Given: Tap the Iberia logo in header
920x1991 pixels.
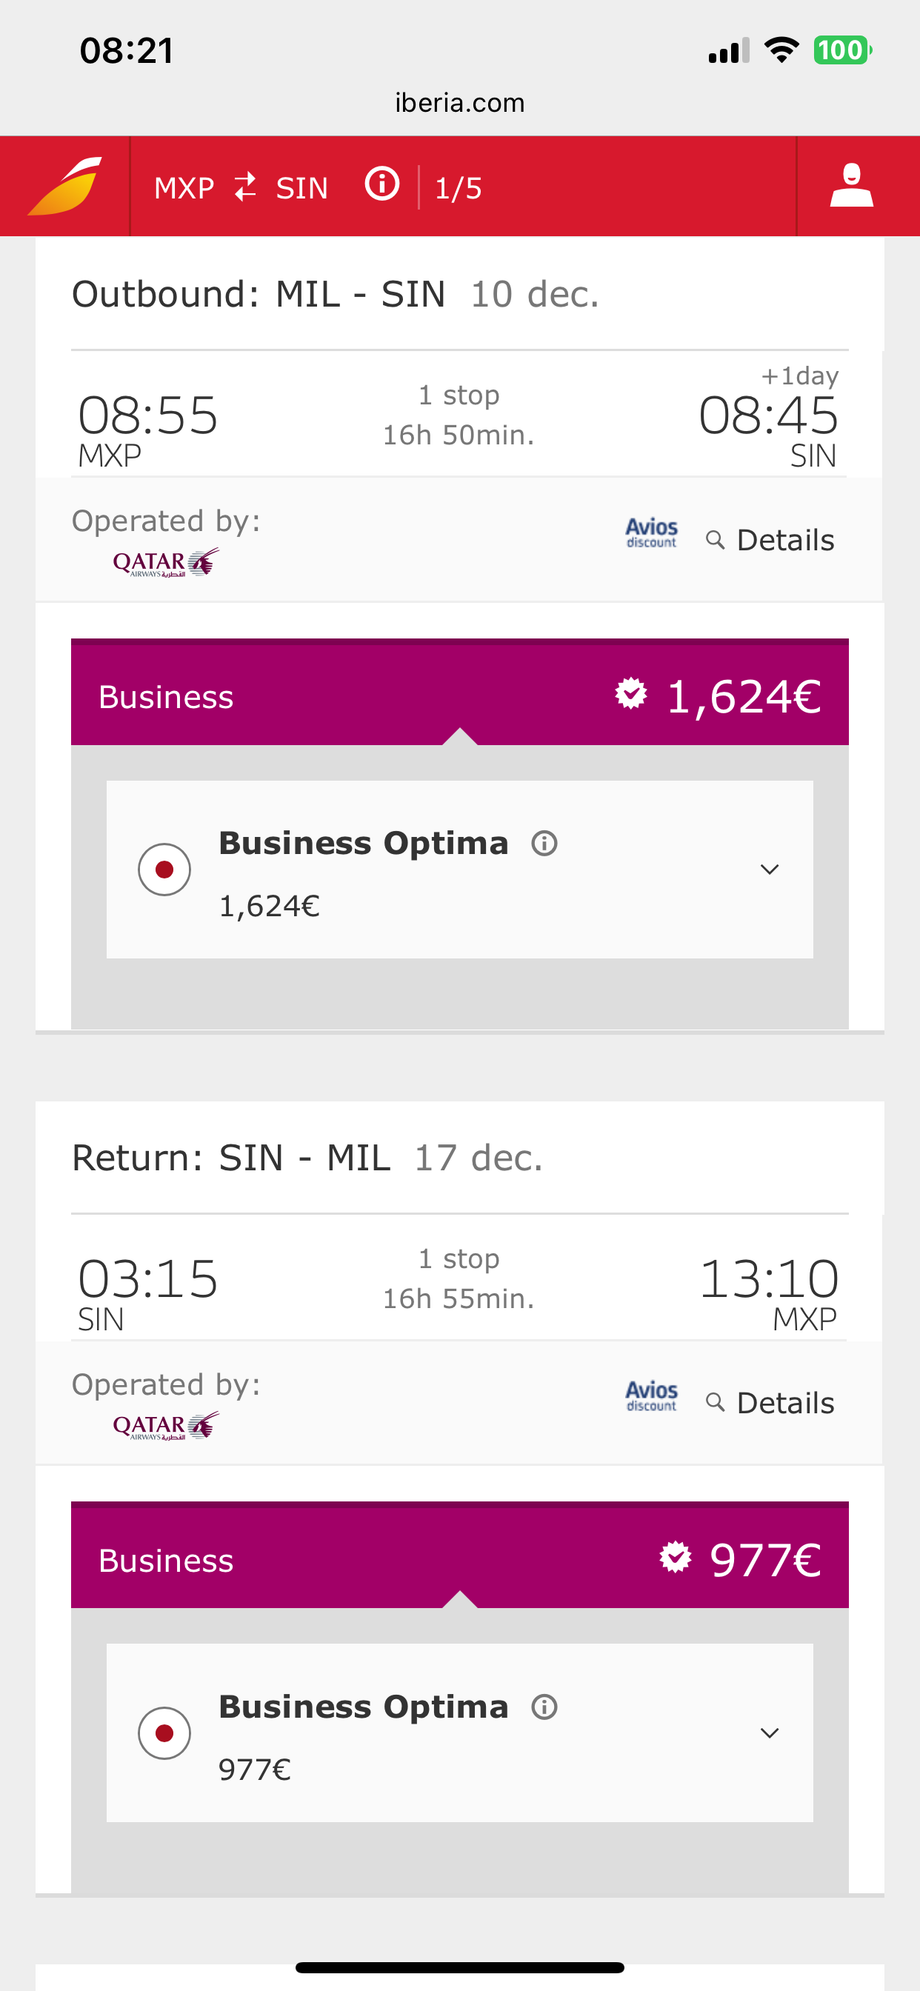Looking at the screenshot, I should (65, 186).
